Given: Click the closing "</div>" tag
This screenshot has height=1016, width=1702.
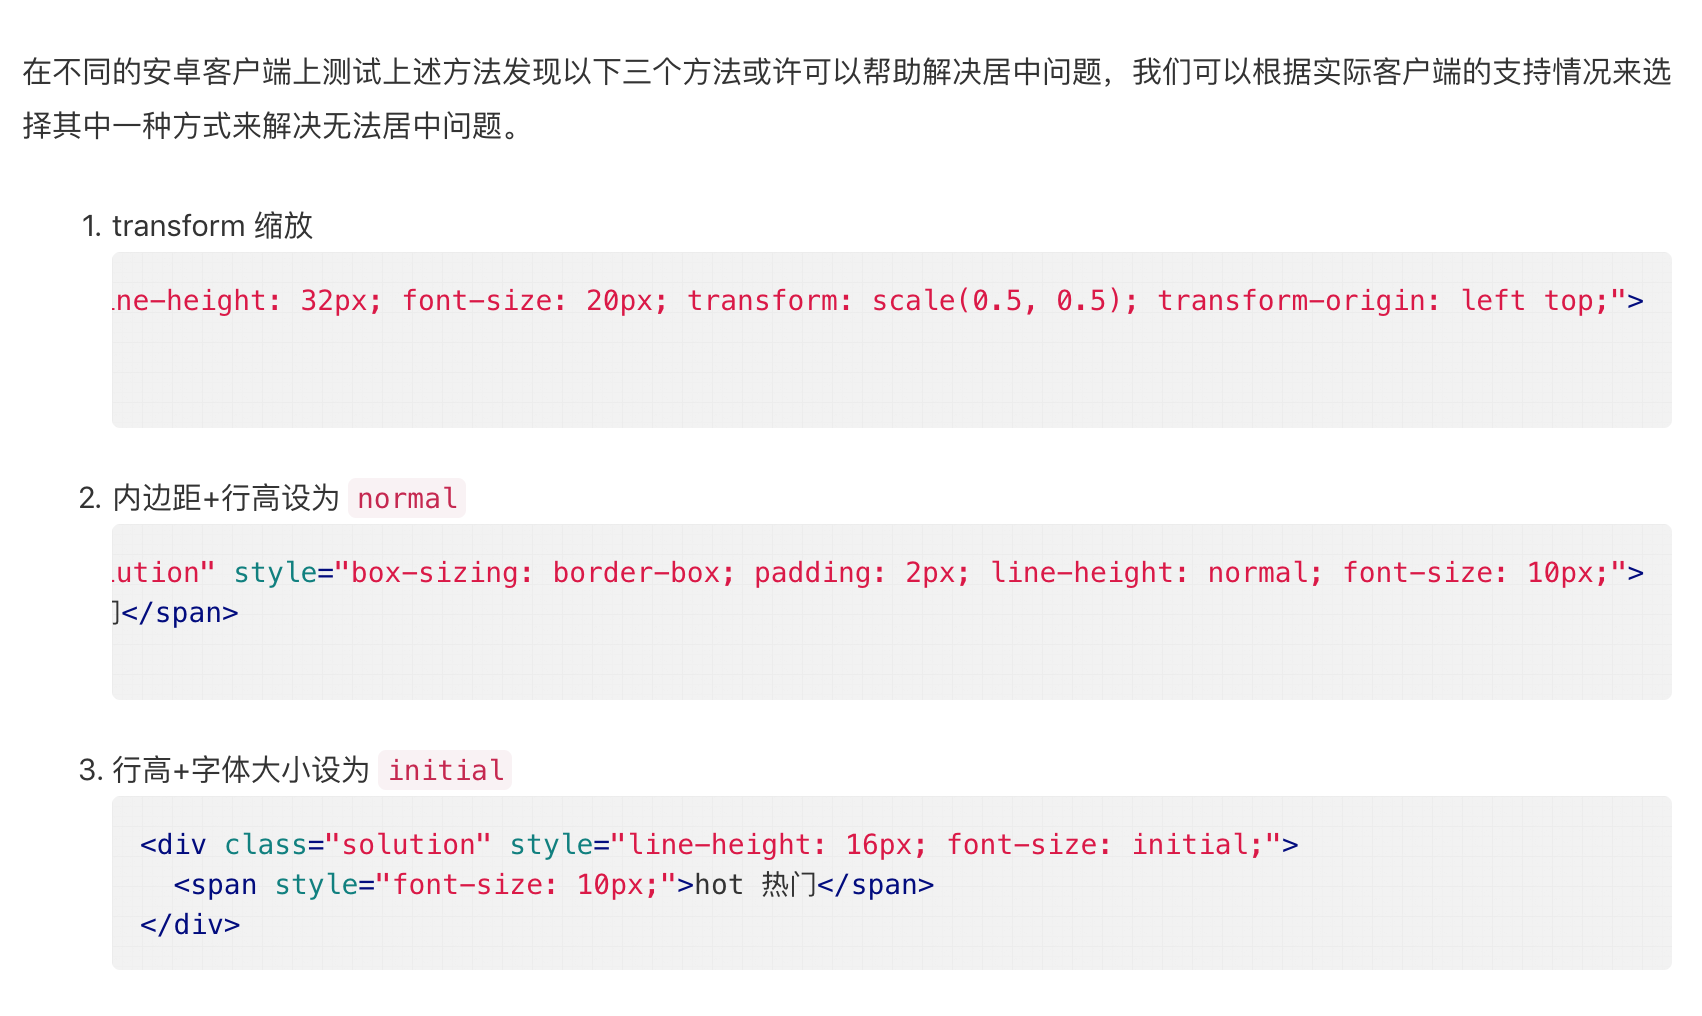Looking at the screenshot, I should (190, 924).
